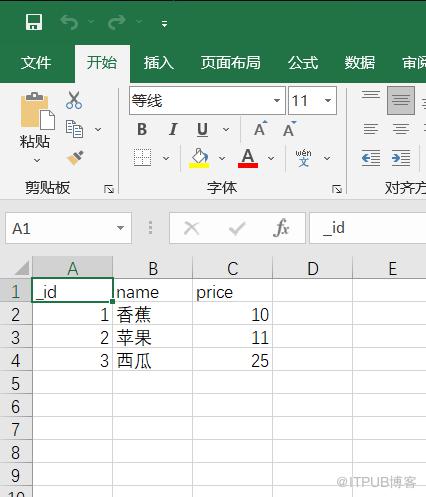The height and width of the screenshot is (497, 426).
Task: Click the formula bar Cancel X icon
Action: tap(192, 229)
